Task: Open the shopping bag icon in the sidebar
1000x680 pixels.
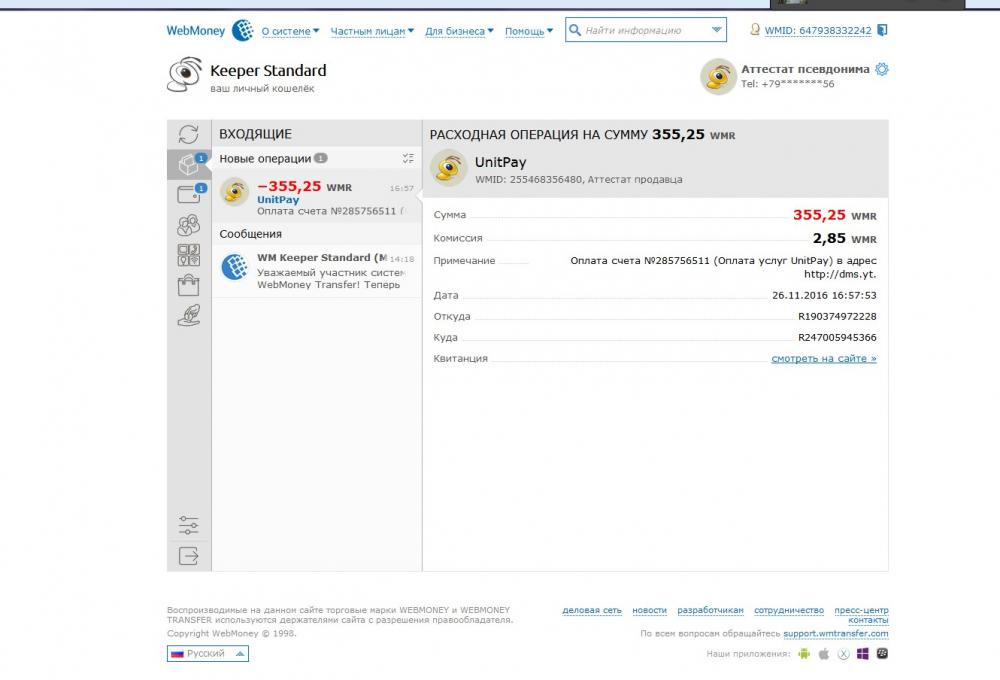Action: pos(188,286)
